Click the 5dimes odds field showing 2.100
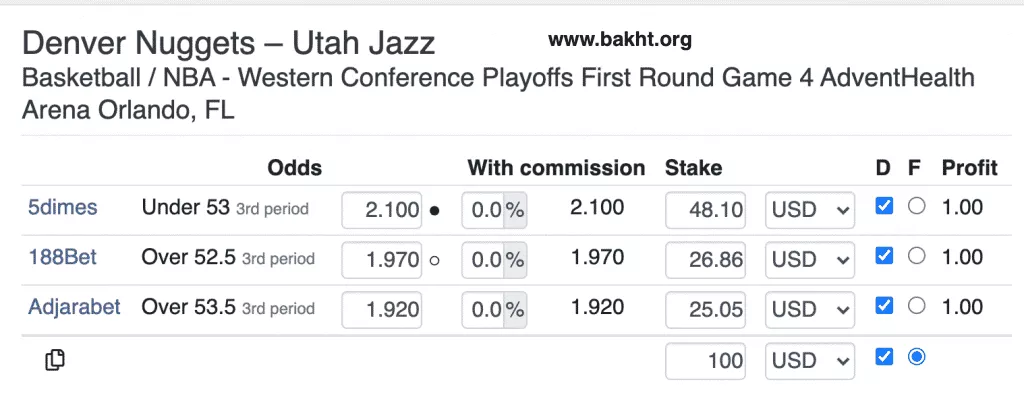This screenshot has width=1024, height=403. click(x=383, y=210)
